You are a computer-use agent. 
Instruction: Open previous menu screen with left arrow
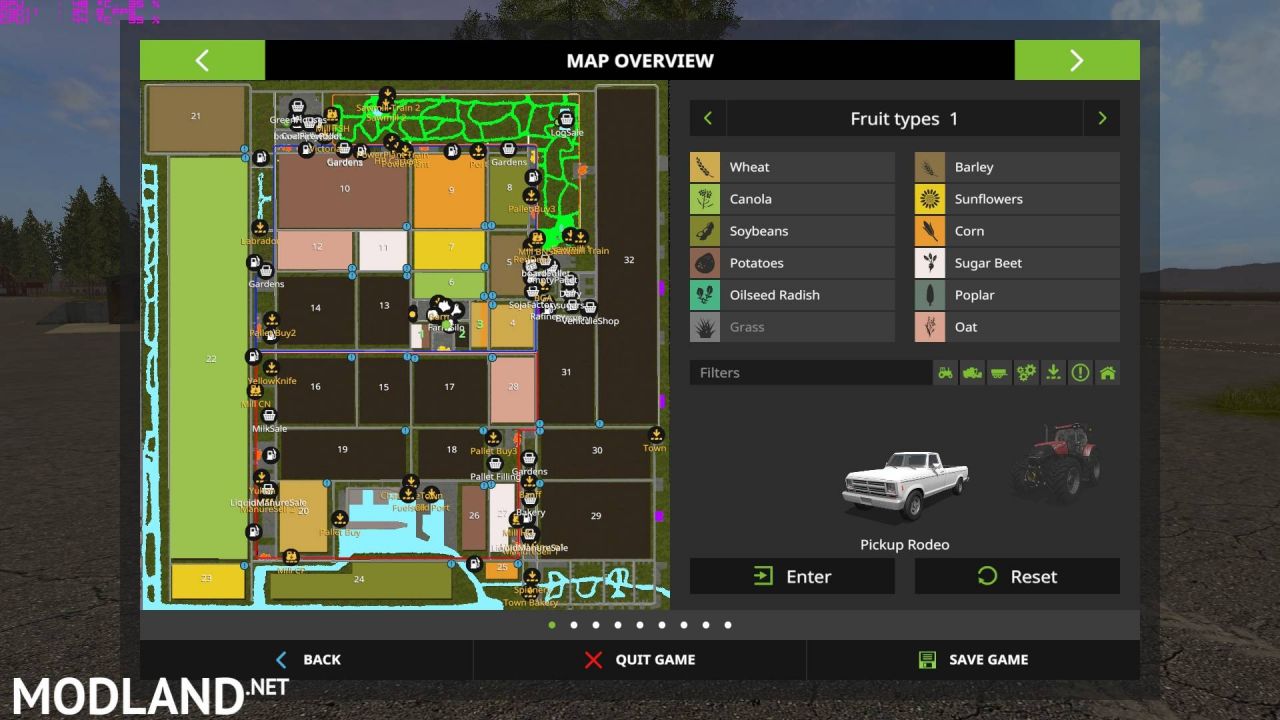click(202, 60)
